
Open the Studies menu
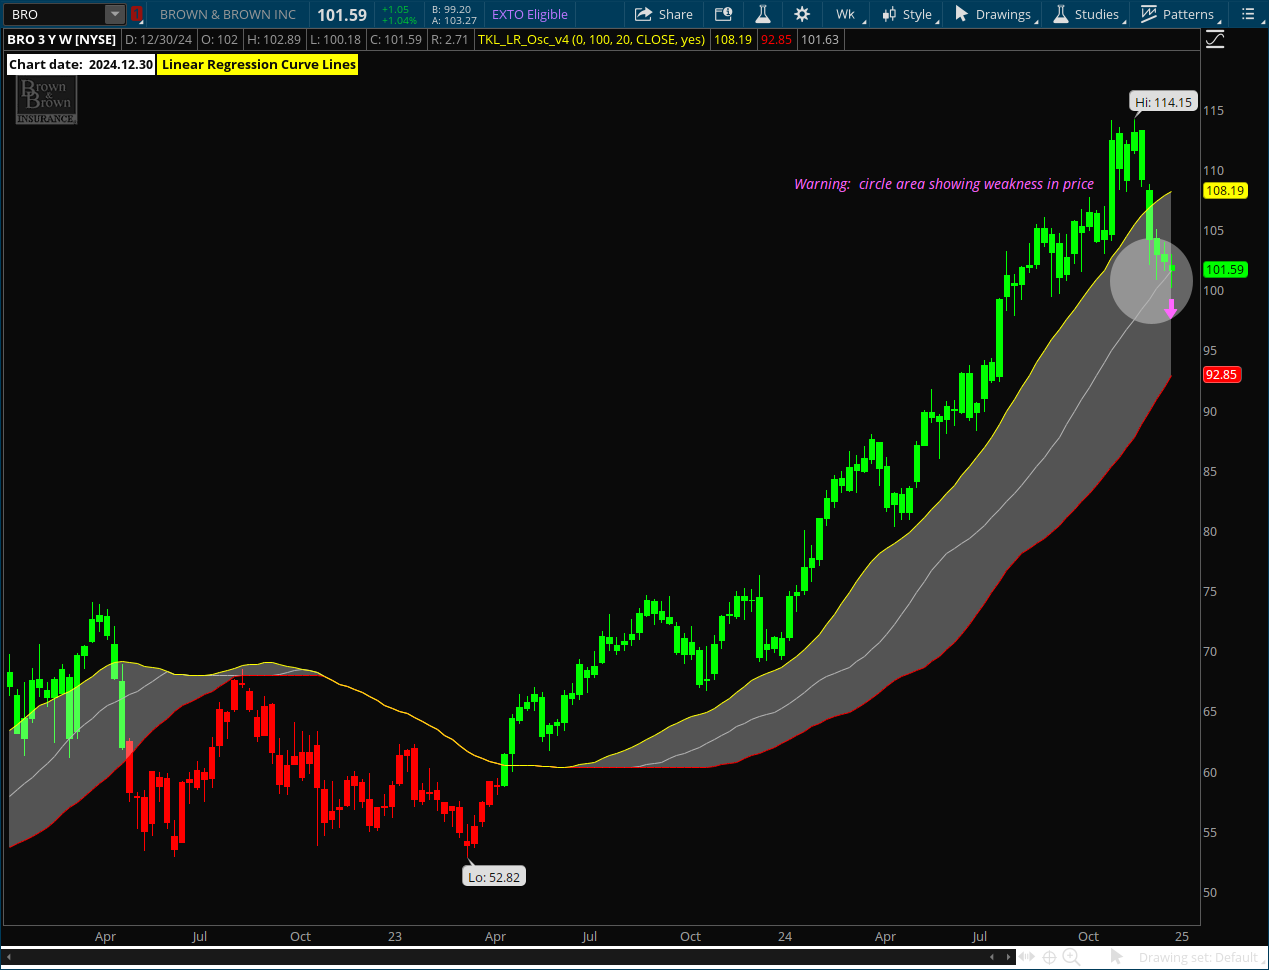click(x=1088, y=14)
